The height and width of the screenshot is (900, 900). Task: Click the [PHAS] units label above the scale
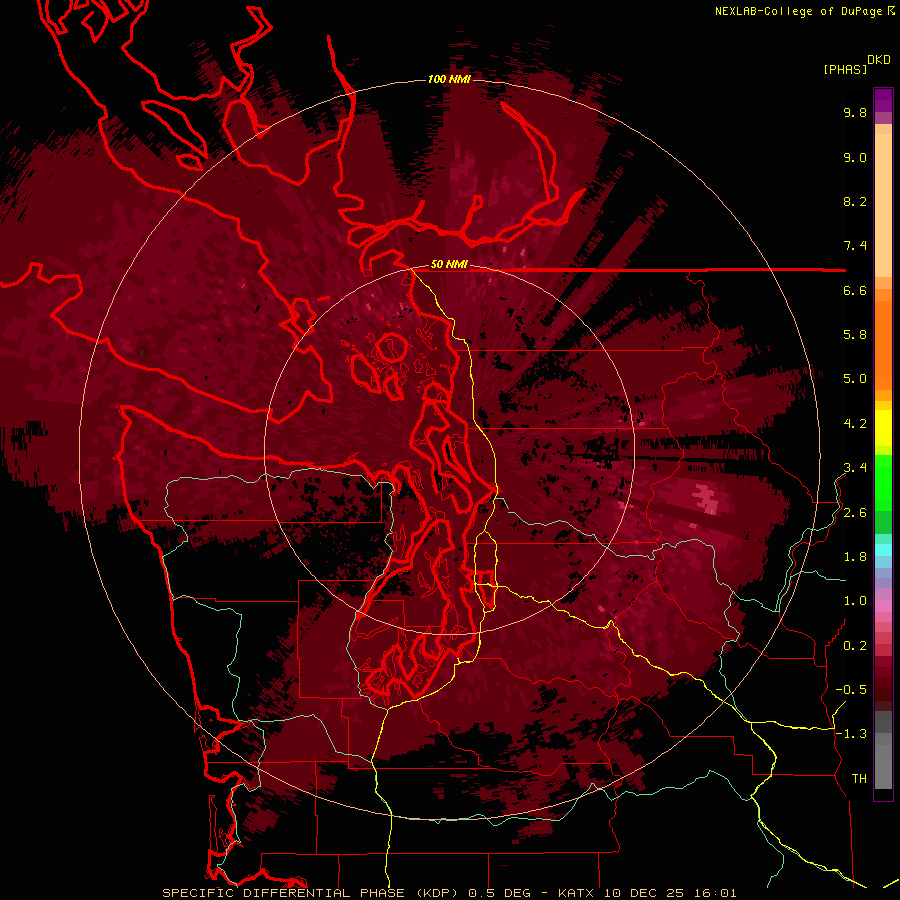coord(845,70)
